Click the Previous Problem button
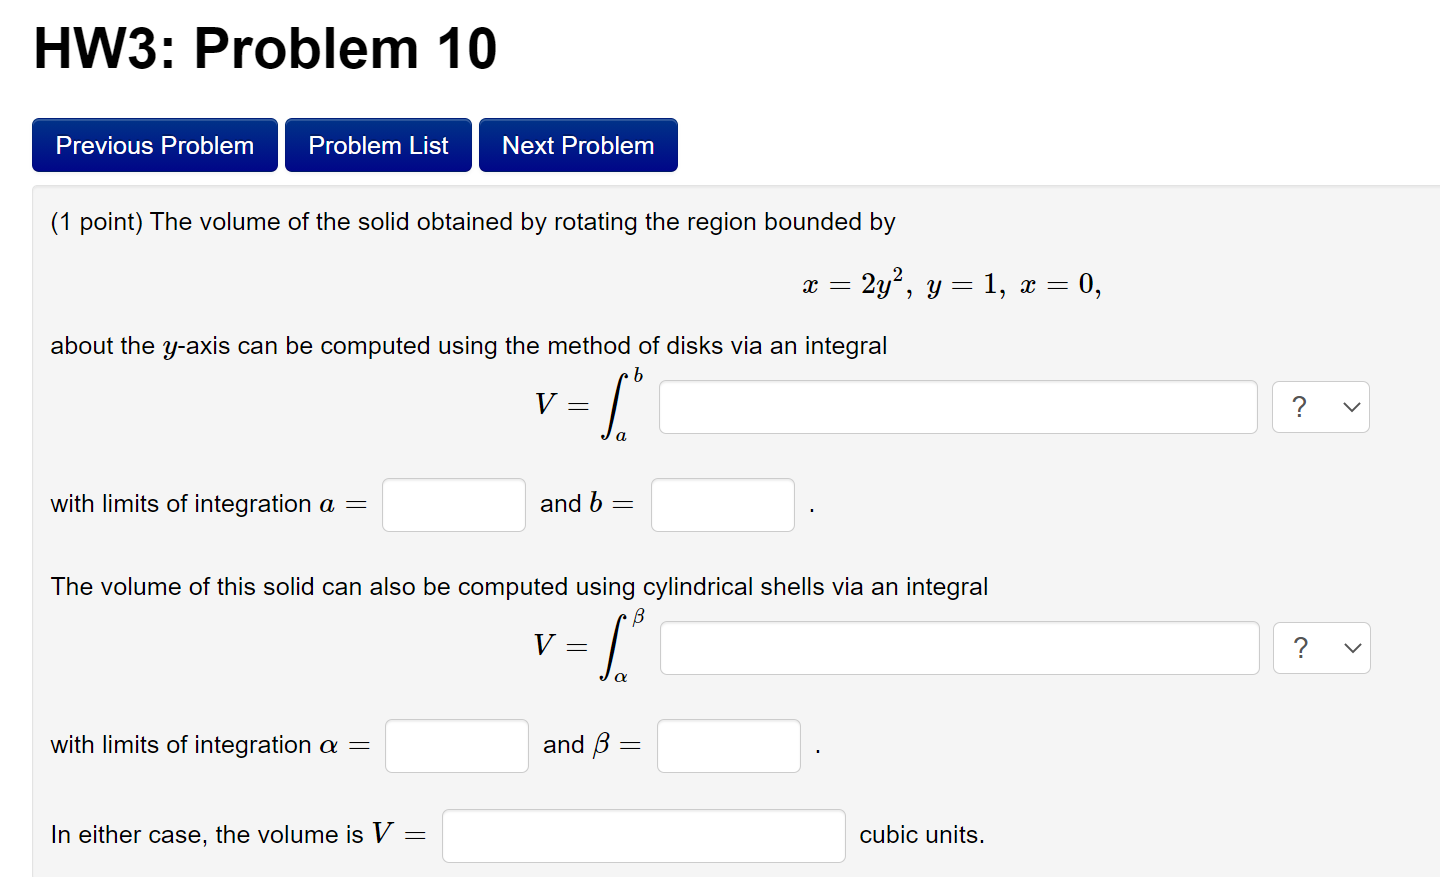Image resolution: width=1440 pixels, height=877 pixels. (154, 145)
